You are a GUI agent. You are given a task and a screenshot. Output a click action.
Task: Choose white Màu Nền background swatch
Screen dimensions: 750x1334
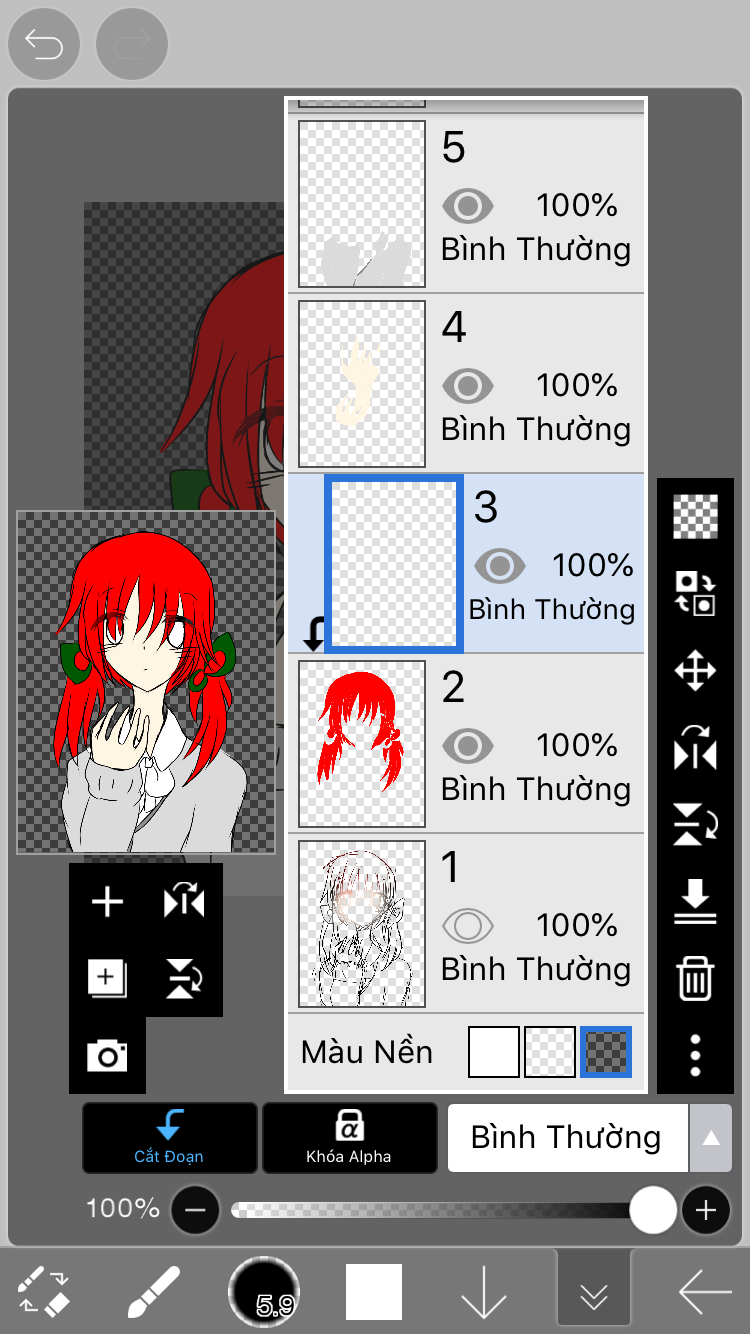coord(494,1052)
